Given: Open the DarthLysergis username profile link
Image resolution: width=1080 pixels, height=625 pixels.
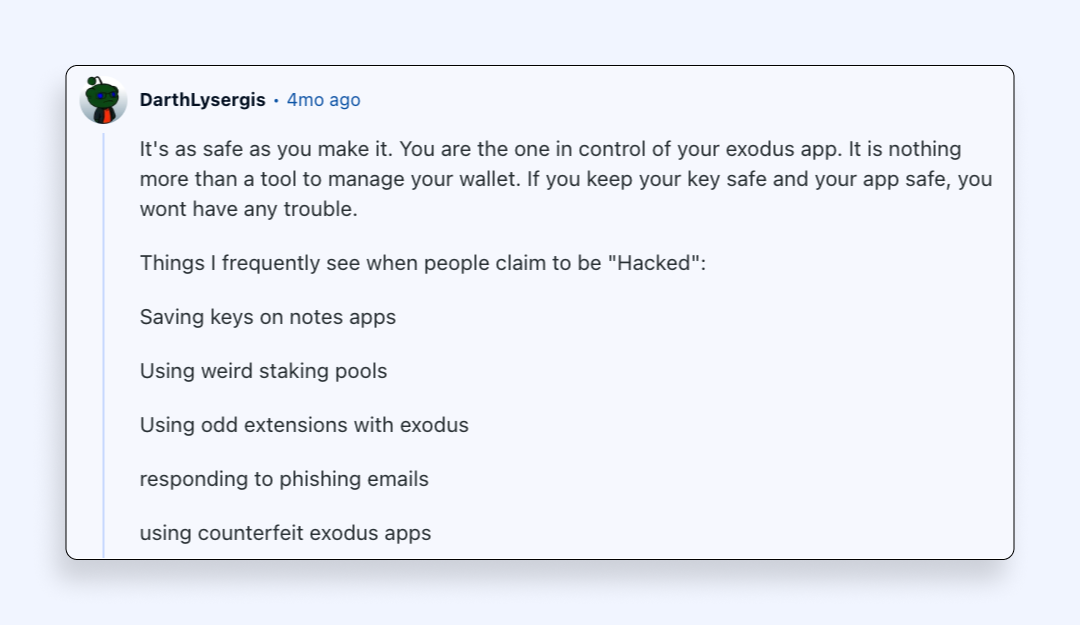Looking at the screenshot, I should (203, 100).
